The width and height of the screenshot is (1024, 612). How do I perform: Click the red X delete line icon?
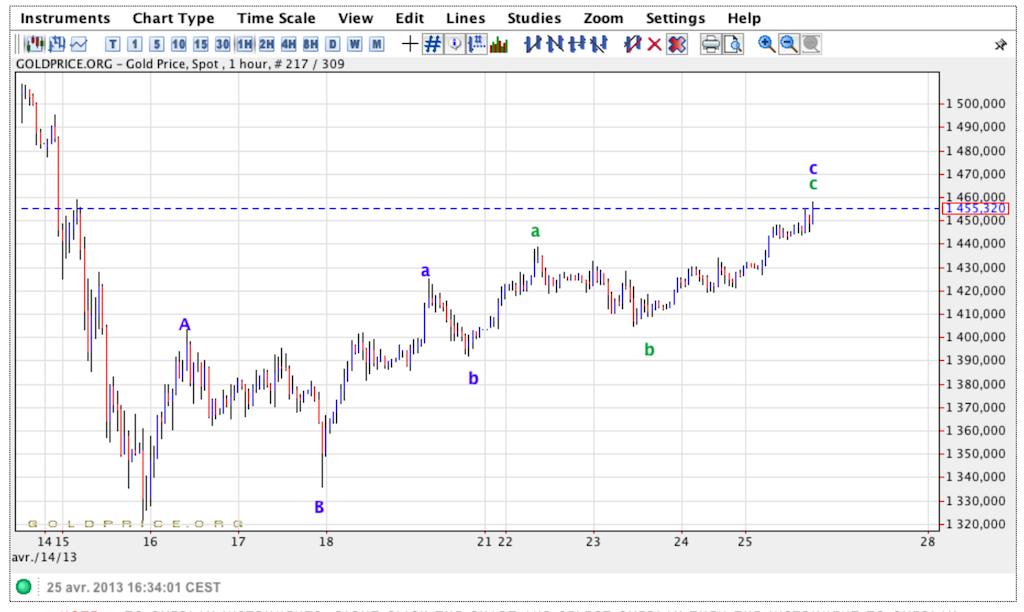[x=654, y=44]
